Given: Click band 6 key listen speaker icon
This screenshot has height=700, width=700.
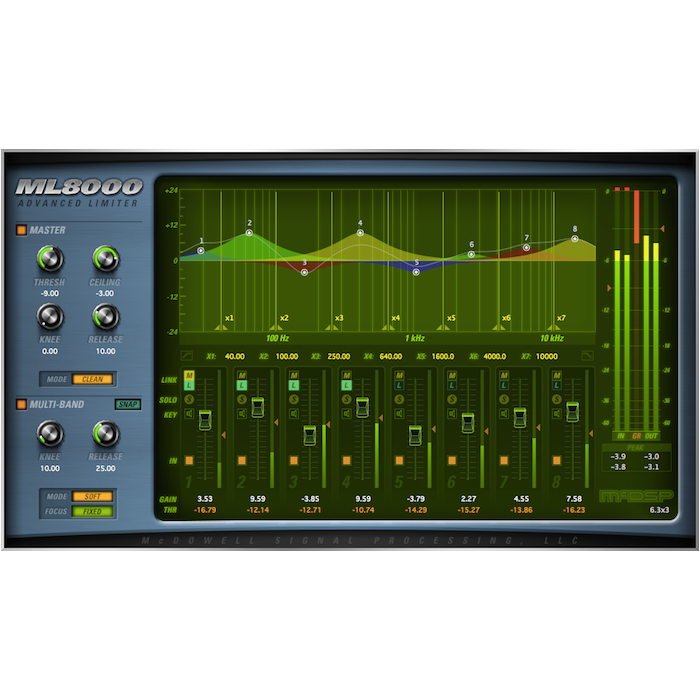Looking at the screenshot, I should coord(452,414).
